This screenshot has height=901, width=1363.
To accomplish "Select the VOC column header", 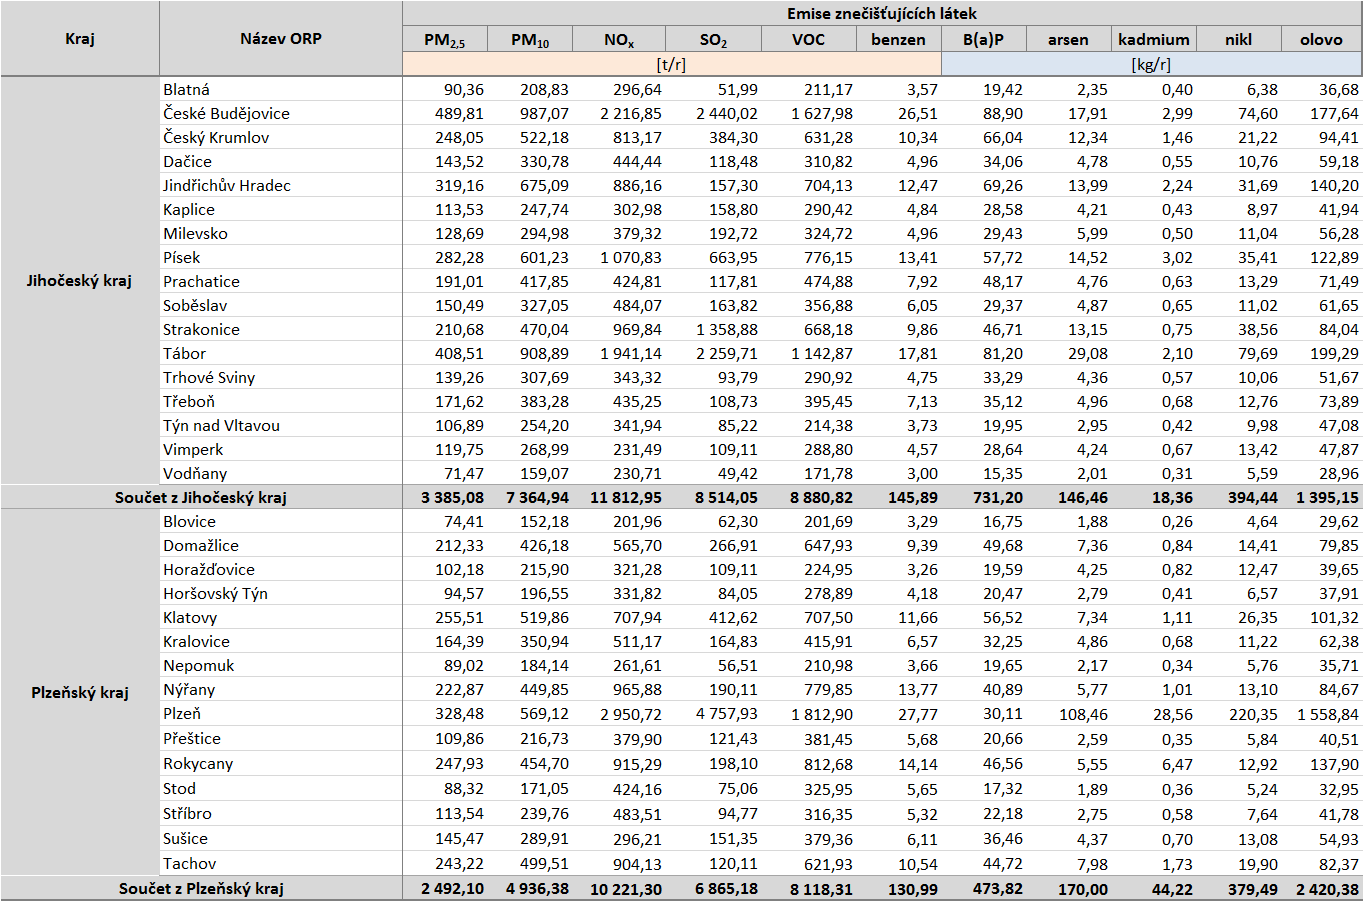I will tap(809, 40).
